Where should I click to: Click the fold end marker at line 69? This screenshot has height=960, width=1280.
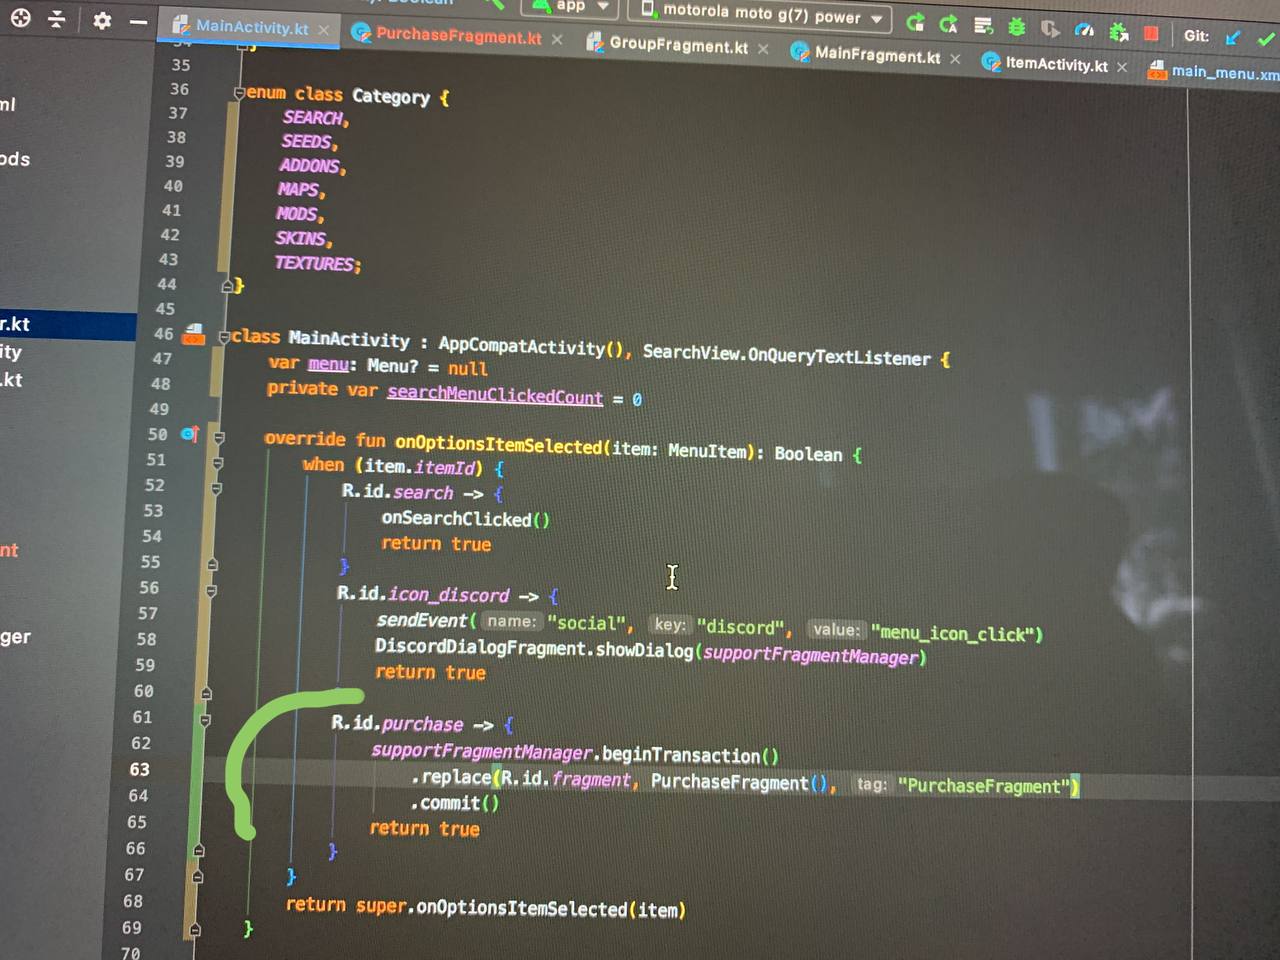[195, 929]
